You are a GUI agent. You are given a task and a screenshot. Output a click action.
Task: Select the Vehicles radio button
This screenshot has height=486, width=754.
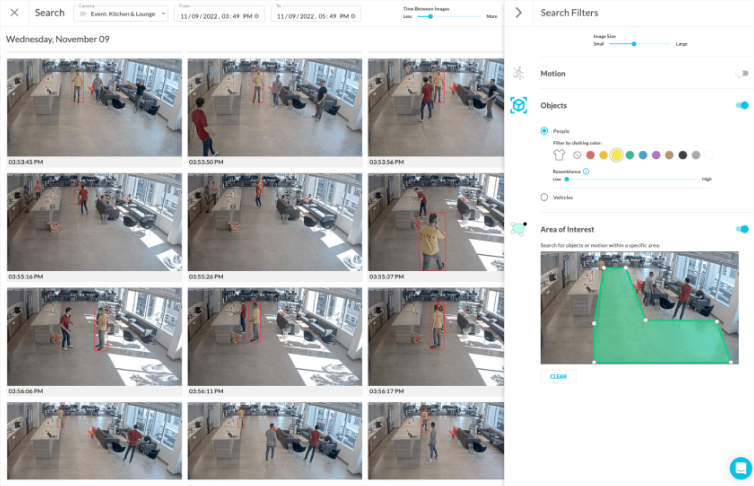pos(545,197)
